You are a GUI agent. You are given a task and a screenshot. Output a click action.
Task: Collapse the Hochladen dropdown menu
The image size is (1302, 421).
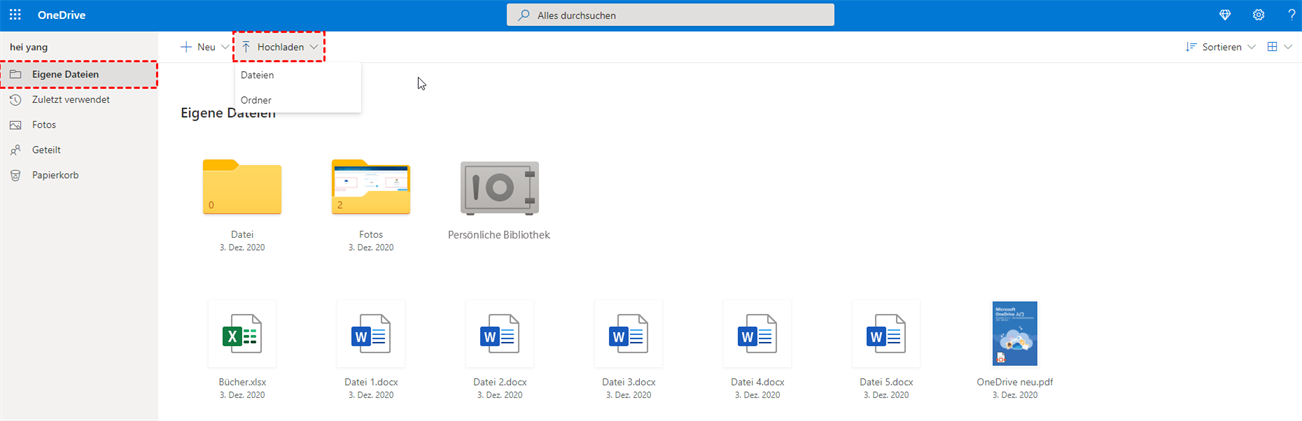click(280, 47)
